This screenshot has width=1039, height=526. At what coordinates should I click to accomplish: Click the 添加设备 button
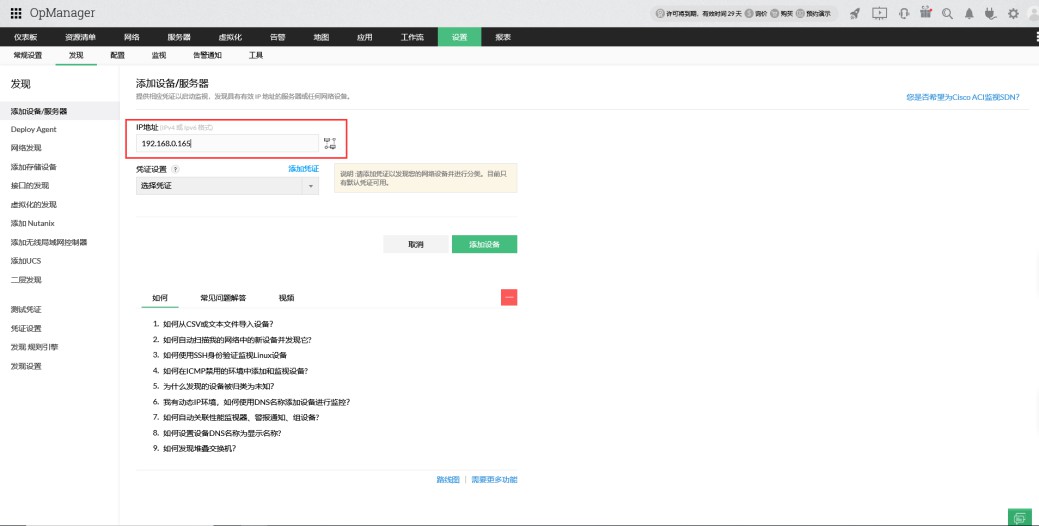click(x=484, y=244)
